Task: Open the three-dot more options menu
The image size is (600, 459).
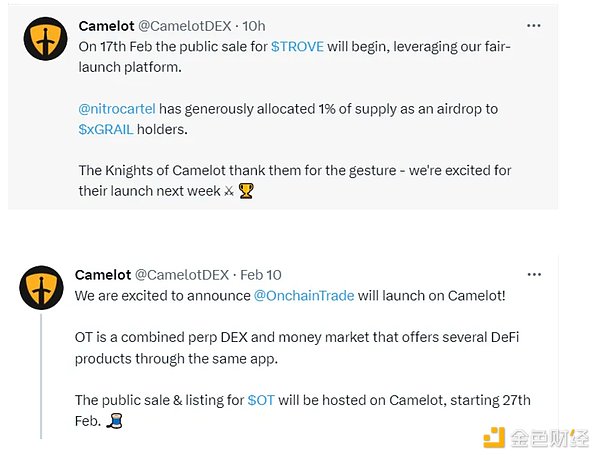Action: click(x=535, y=25)
